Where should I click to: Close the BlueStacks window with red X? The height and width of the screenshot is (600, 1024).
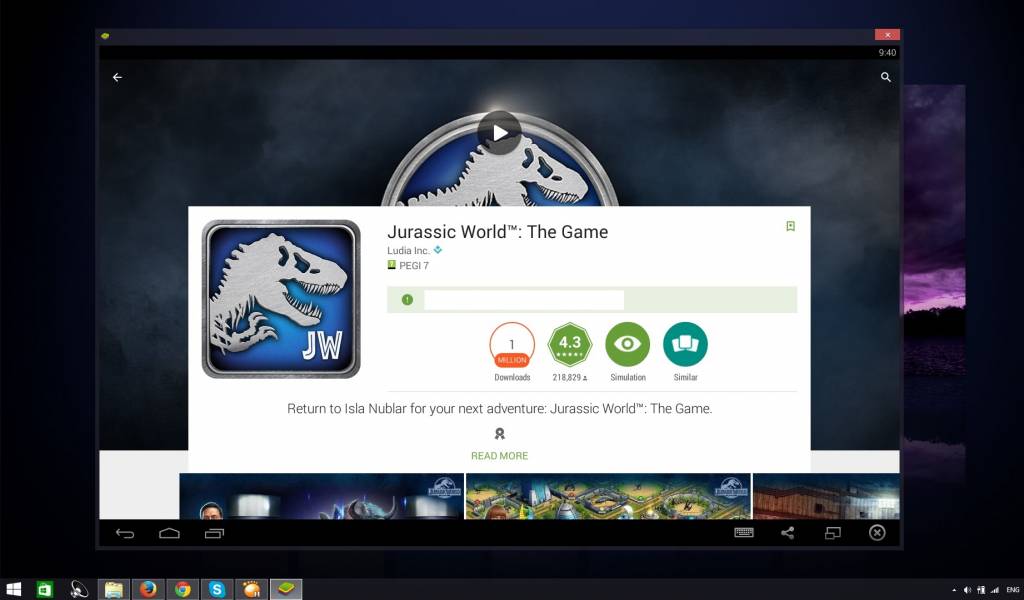point(888,35)
